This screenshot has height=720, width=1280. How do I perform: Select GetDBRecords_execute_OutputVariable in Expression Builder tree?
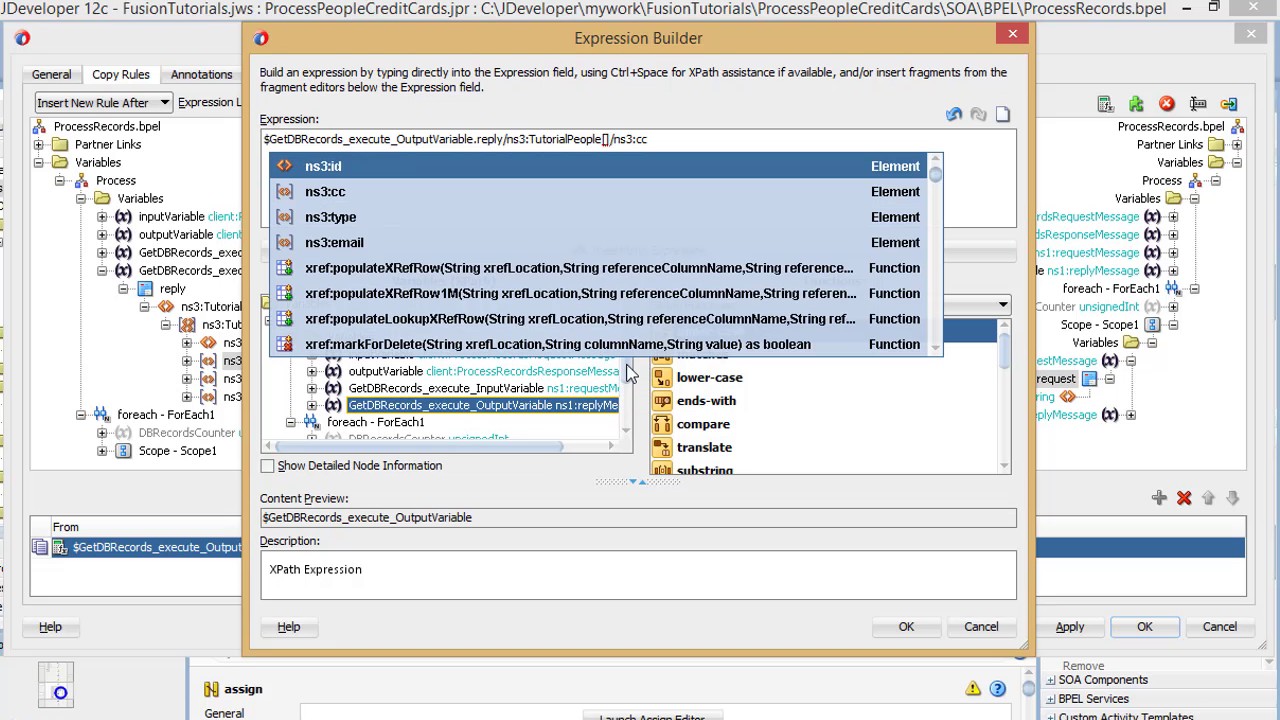[483, 405]
